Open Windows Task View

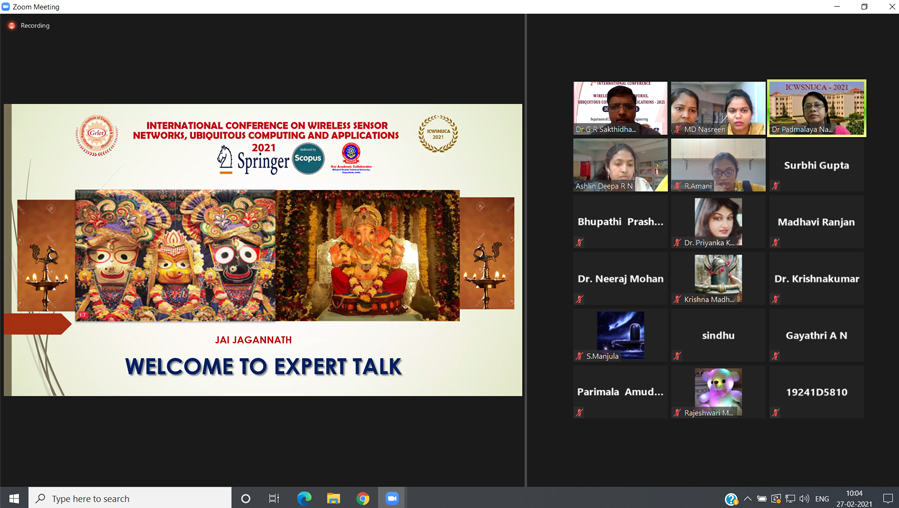[x=274, y=498]
